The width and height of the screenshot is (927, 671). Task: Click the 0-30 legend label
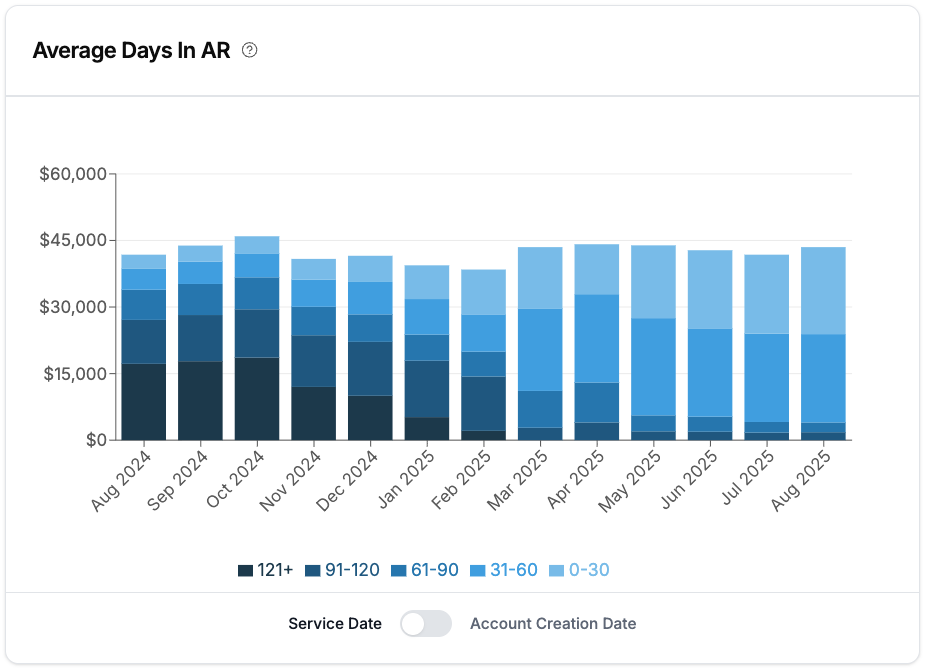click(589, 571)
